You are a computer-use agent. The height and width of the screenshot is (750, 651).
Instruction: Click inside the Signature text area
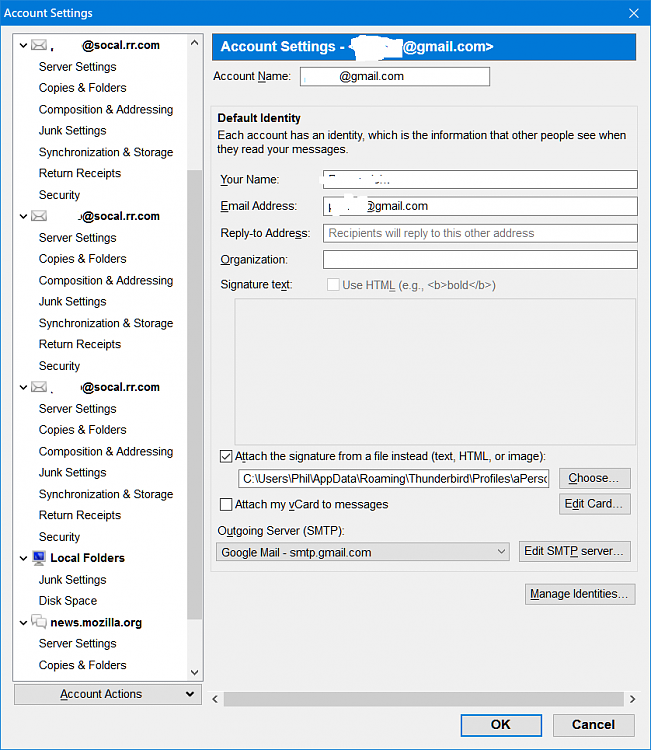click(x=435, y=372)
